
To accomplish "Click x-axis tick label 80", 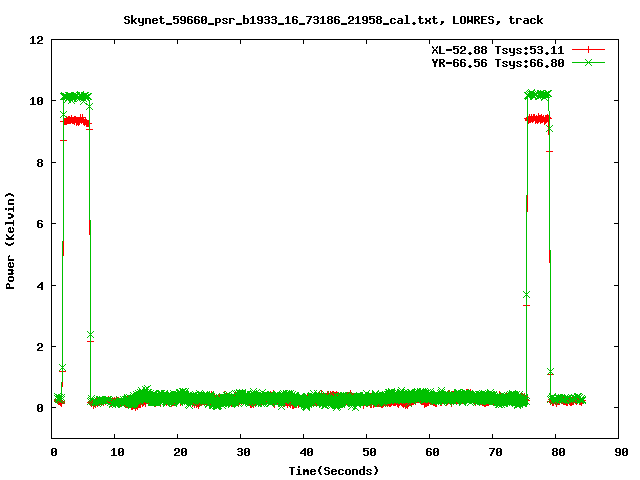I will click(x=558, y=452).
